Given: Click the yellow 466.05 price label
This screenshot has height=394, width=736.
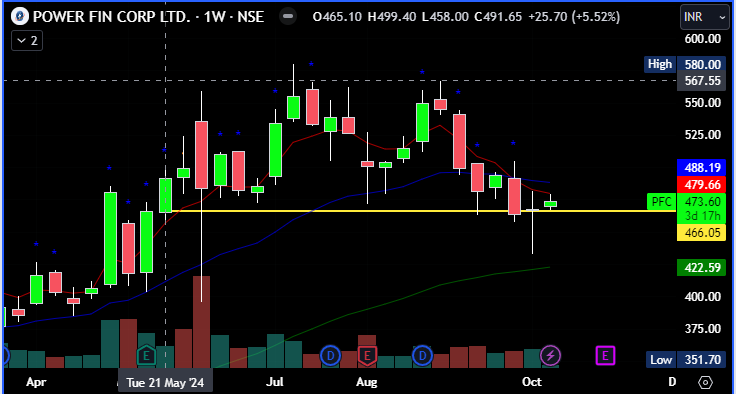Looking at the screenshot, I should (702, 232).
